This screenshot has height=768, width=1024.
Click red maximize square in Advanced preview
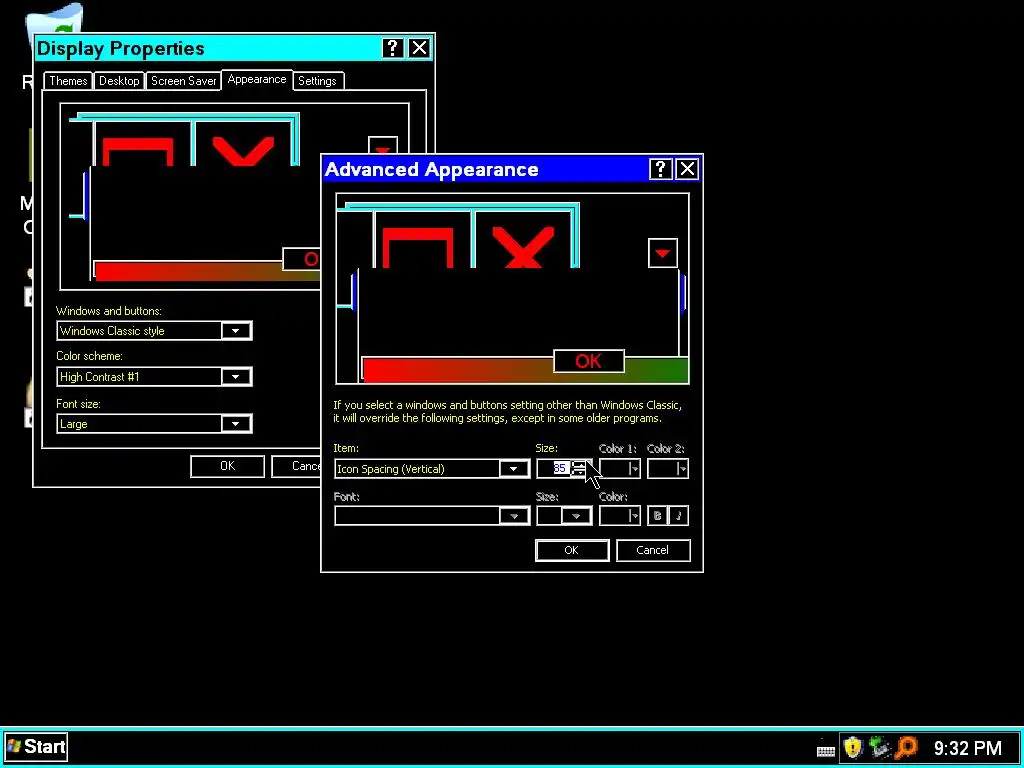pyautogui.click(x=417, y=248)
